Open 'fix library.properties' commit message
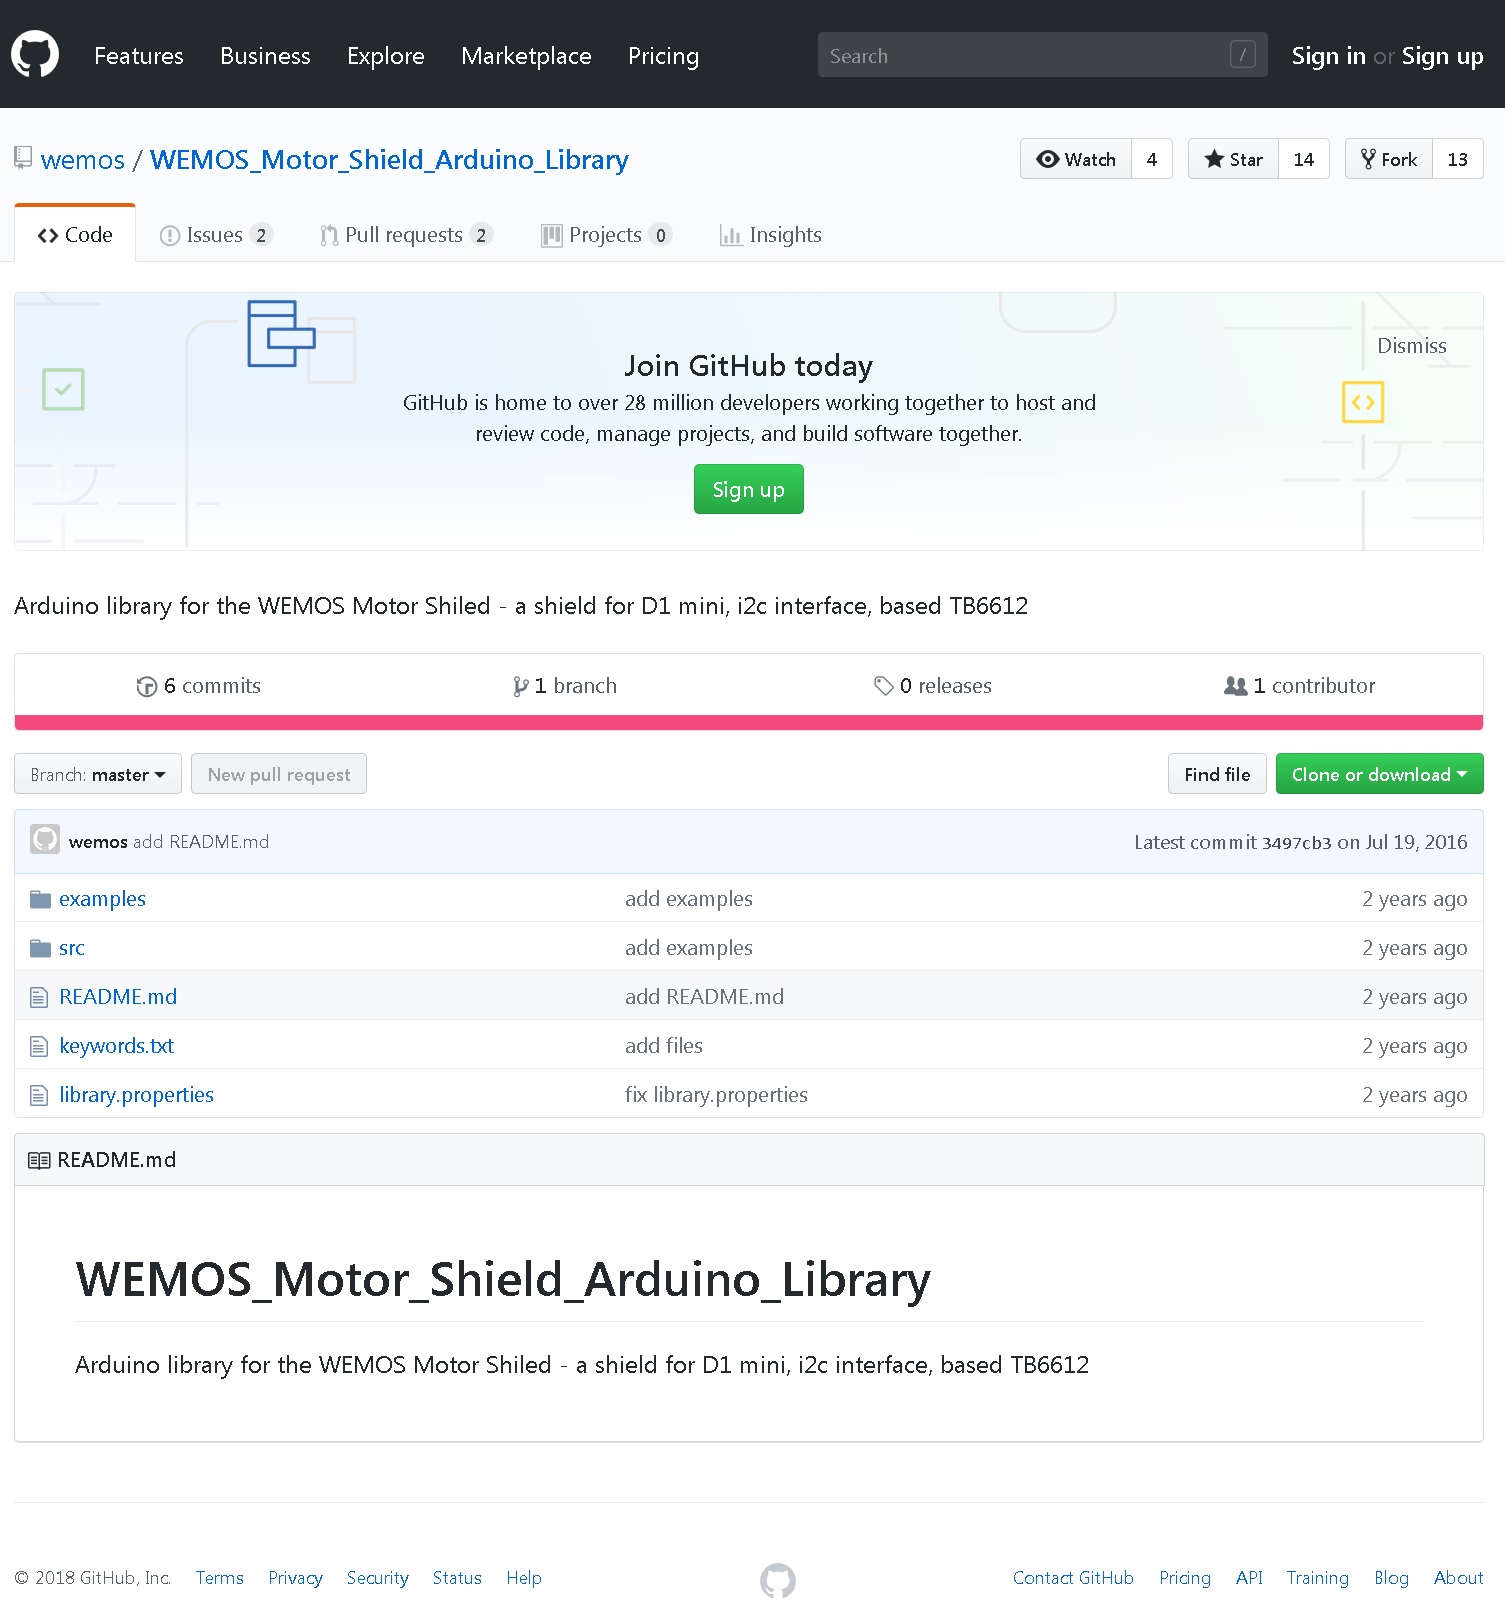The height and width of the screenshot is (1605, 1505). [716, 1095]
